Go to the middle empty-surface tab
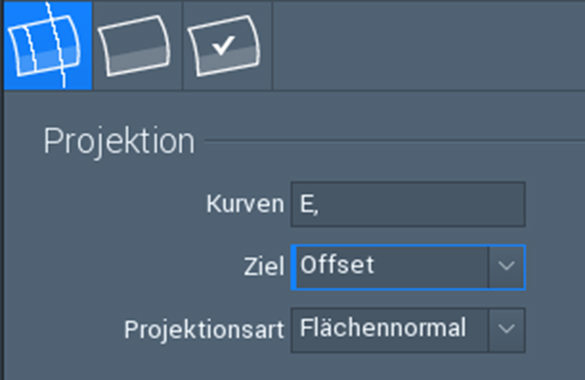Viewport: 585px width, 380px height. click(138, 45)
